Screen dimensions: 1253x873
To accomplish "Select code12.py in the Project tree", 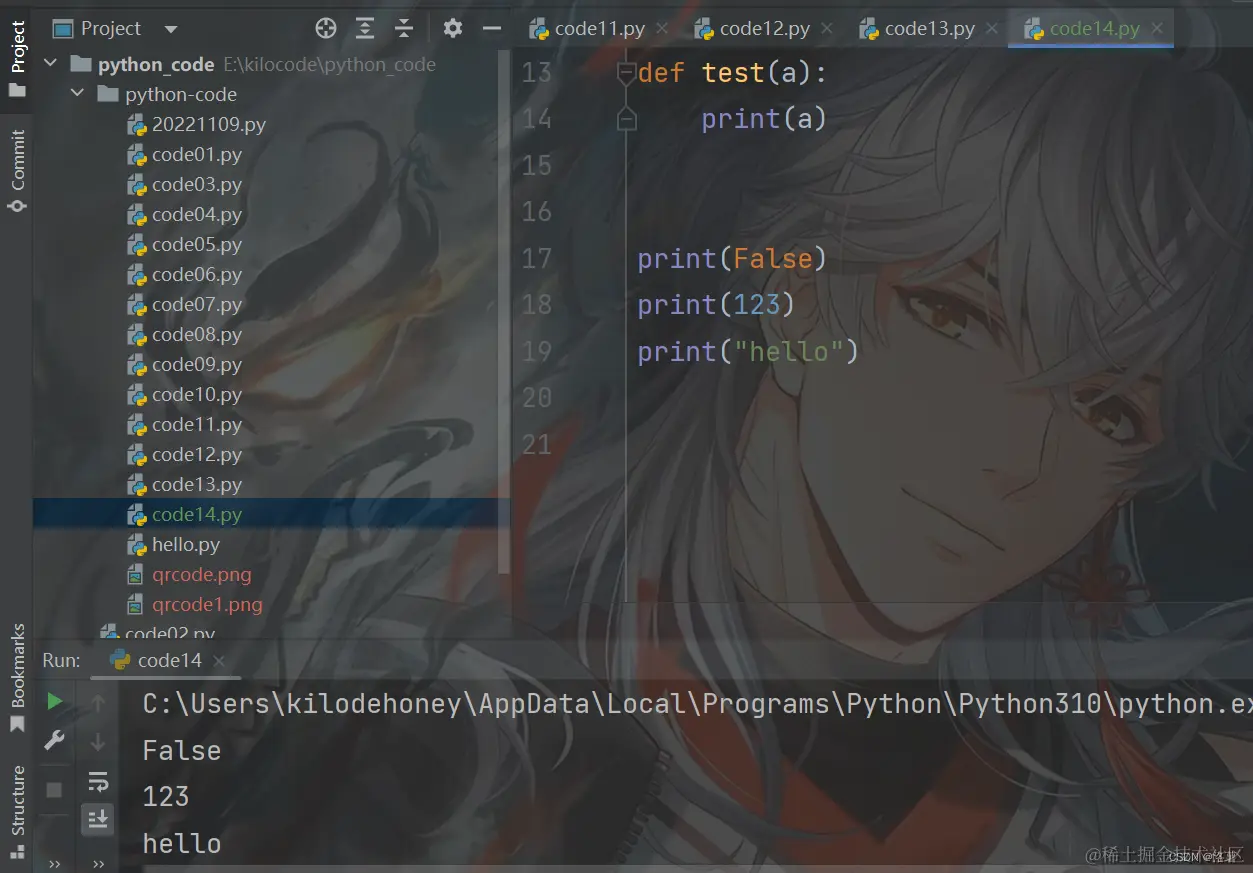I will click(x=197, y=454).
